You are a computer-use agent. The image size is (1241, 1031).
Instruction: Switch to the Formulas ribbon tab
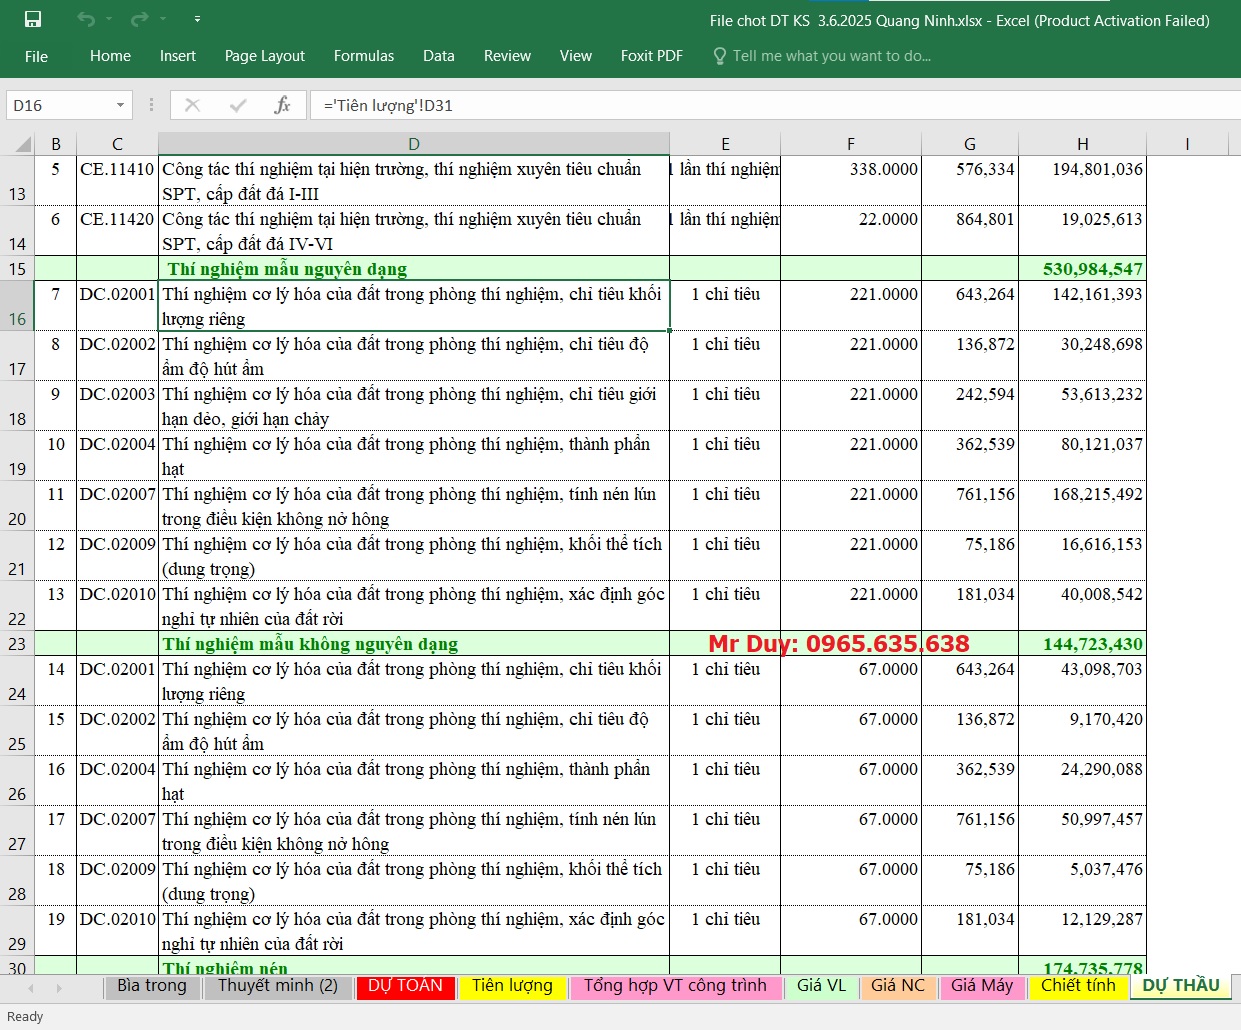364,56
